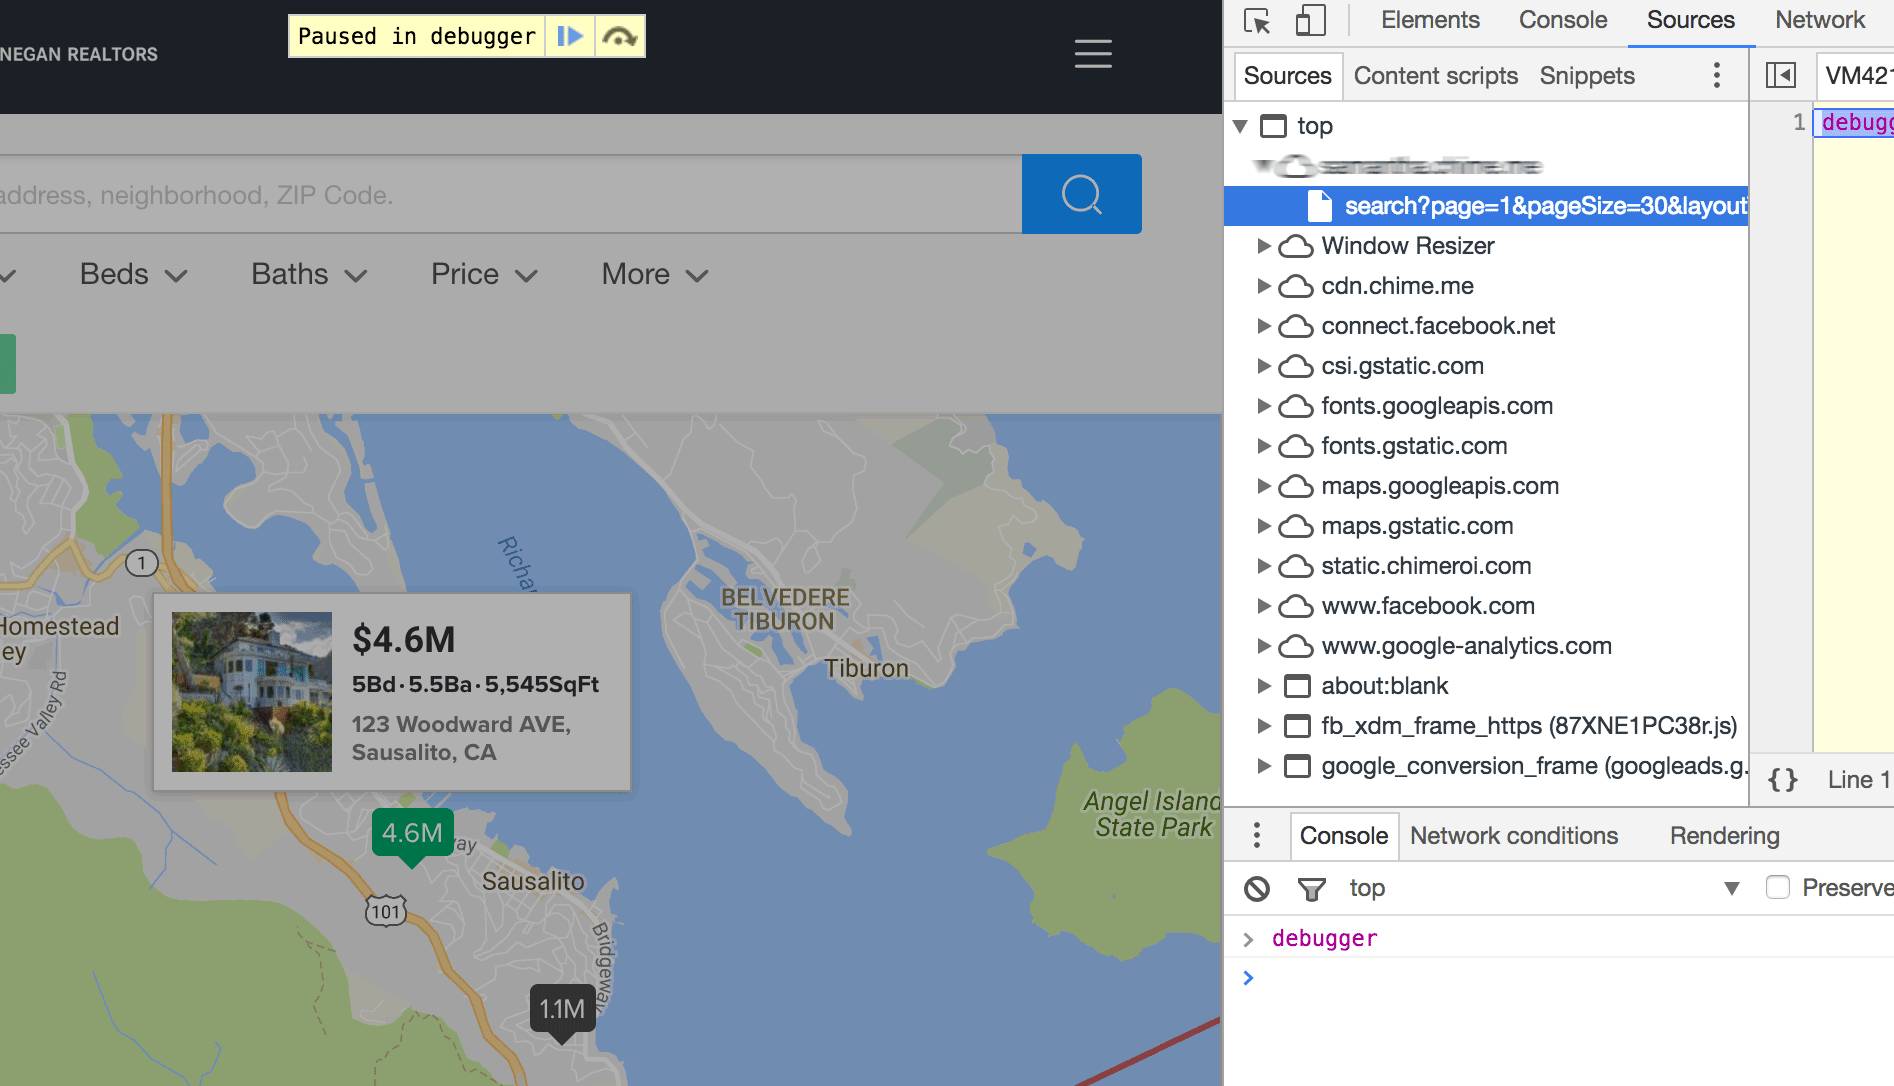Expand the about:blank frame node
The height and width of the screenshot is (1086, 1894).
pyautogui.click(x=1264, y=686)
